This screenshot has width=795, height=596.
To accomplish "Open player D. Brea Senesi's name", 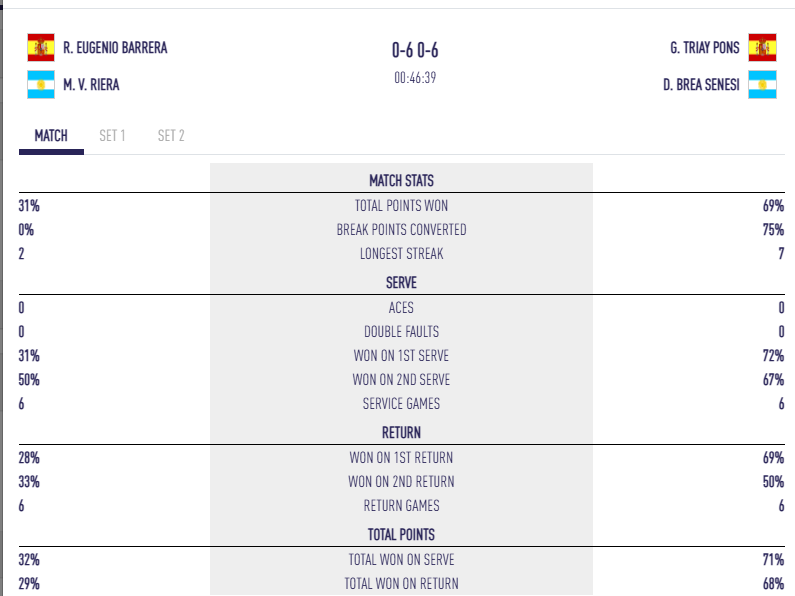I will point(701,85).
